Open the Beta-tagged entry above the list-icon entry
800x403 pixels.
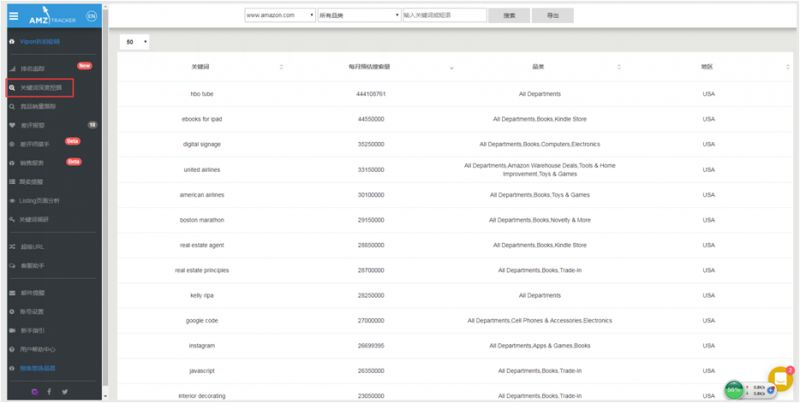tap(28, 163)
